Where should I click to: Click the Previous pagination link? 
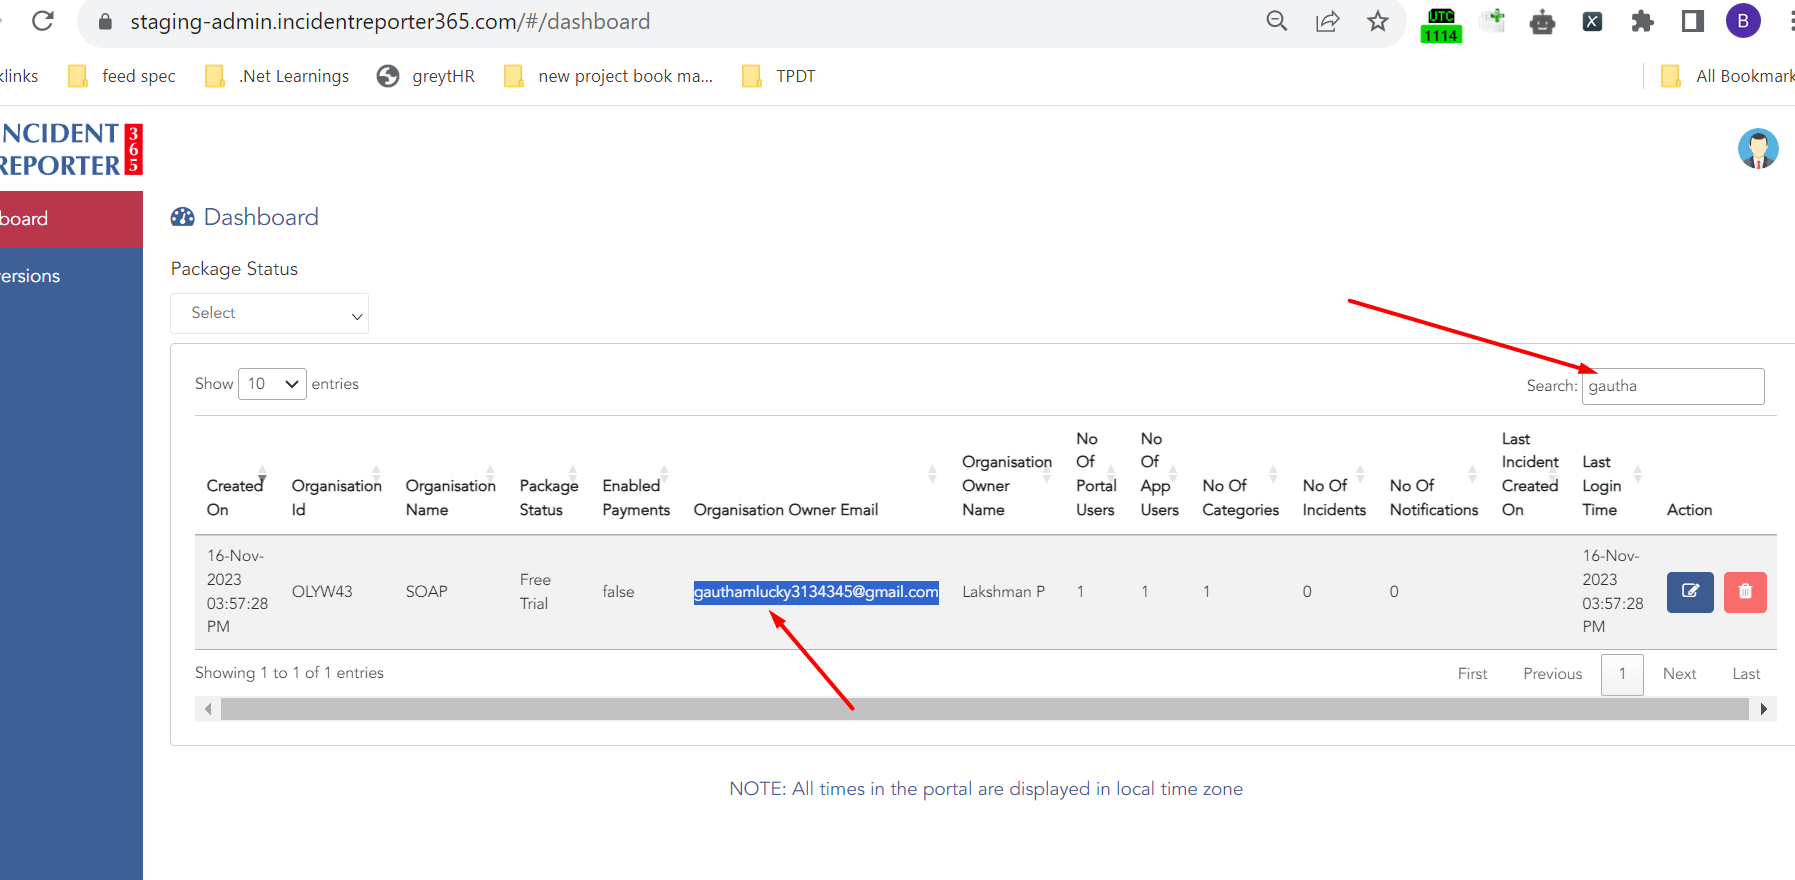[1552, 674]
